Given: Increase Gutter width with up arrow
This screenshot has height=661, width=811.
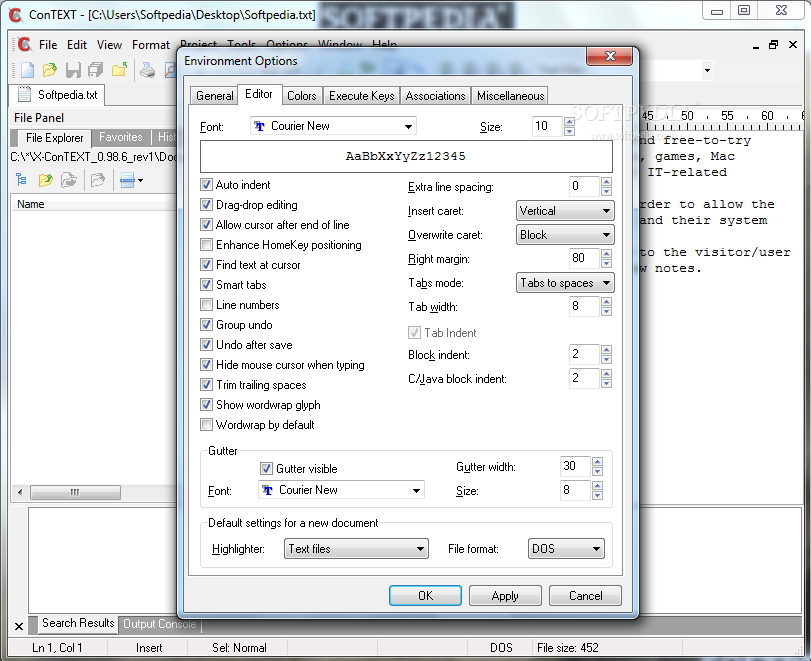Looking at the screenshot, I should (597, 462).
